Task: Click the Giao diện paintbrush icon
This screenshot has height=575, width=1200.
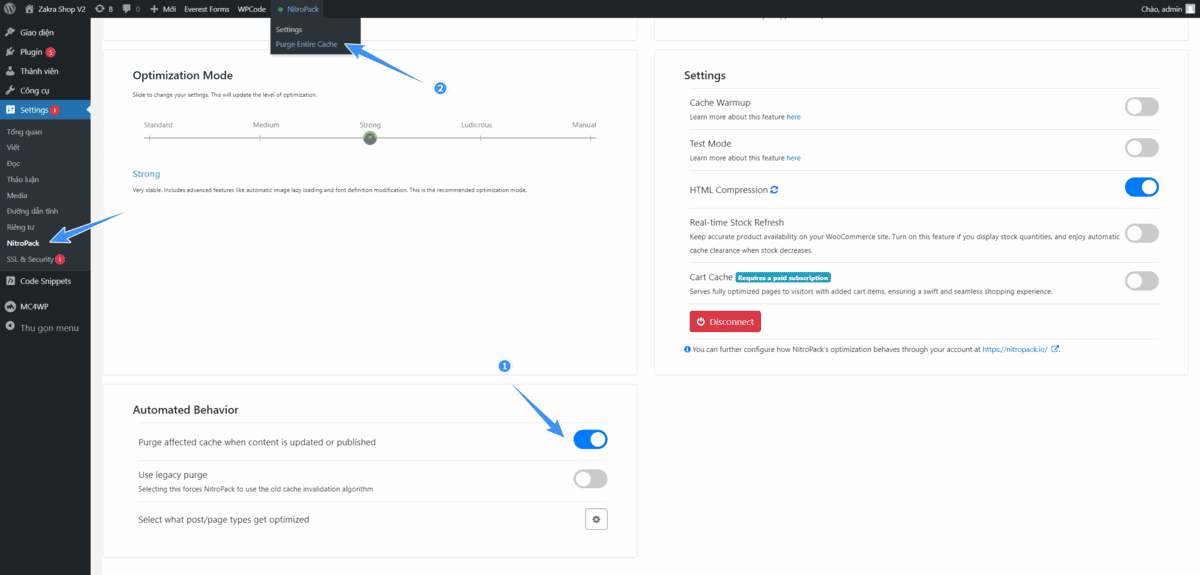Action: pyautogui.click(x=10, y=32)
